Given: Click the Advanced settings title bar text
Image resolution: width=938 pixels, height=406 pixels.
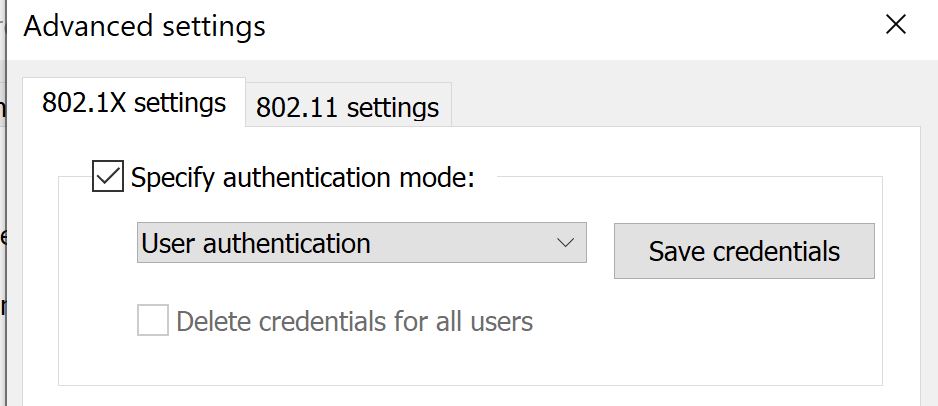Looking at the screenshot, I should [x=145, y=26].
